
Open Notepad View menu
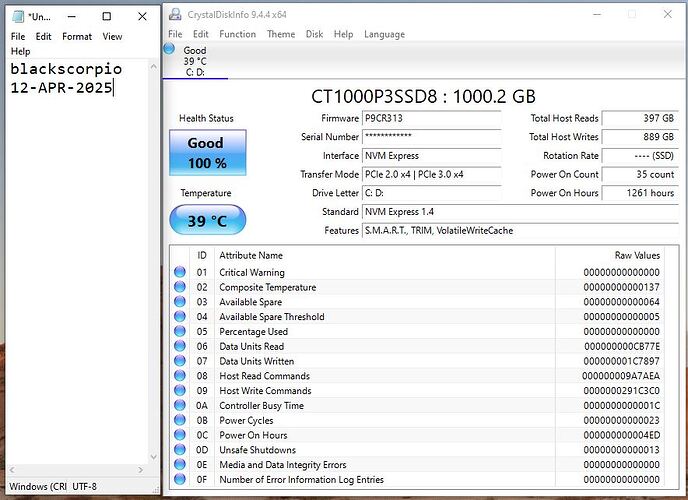[112, 36]
